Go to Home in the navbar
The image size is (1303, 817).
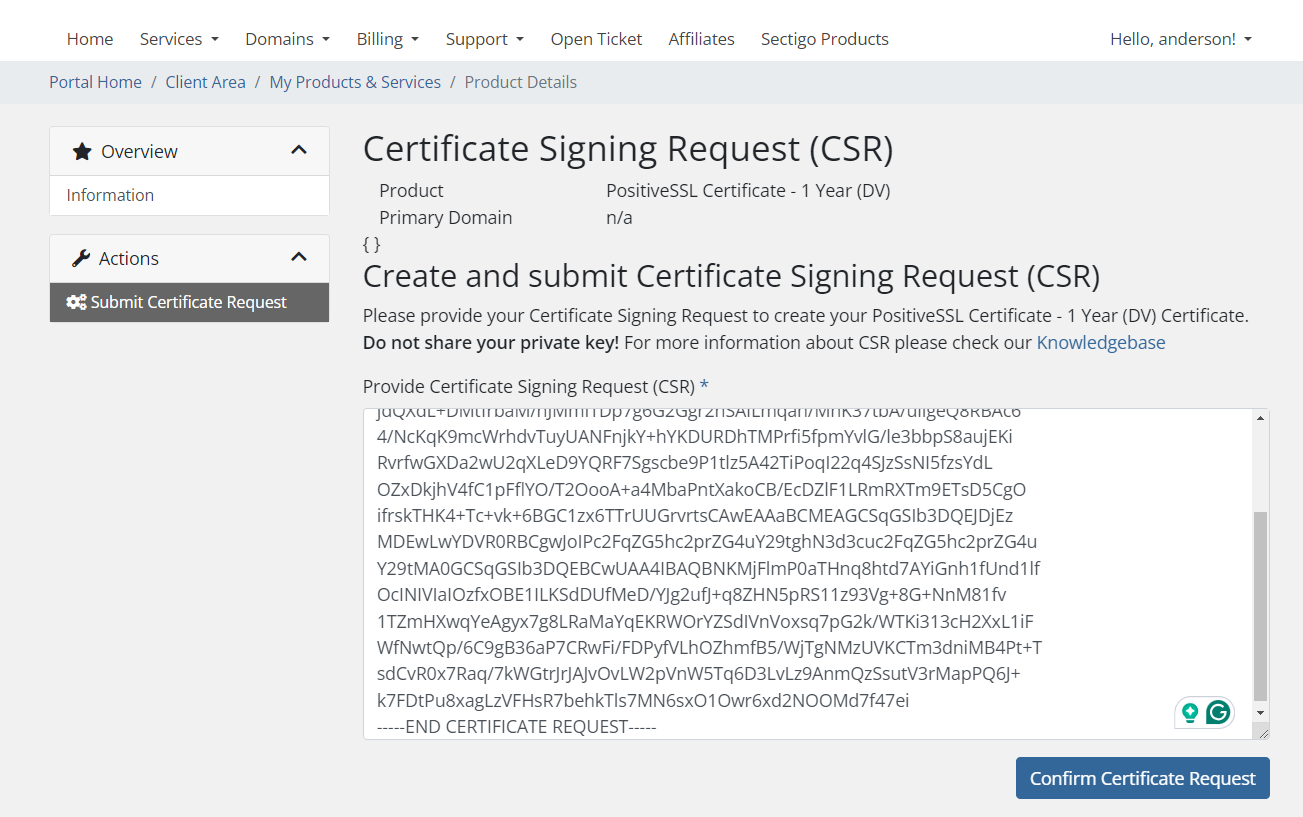click(x=90, y=39)
